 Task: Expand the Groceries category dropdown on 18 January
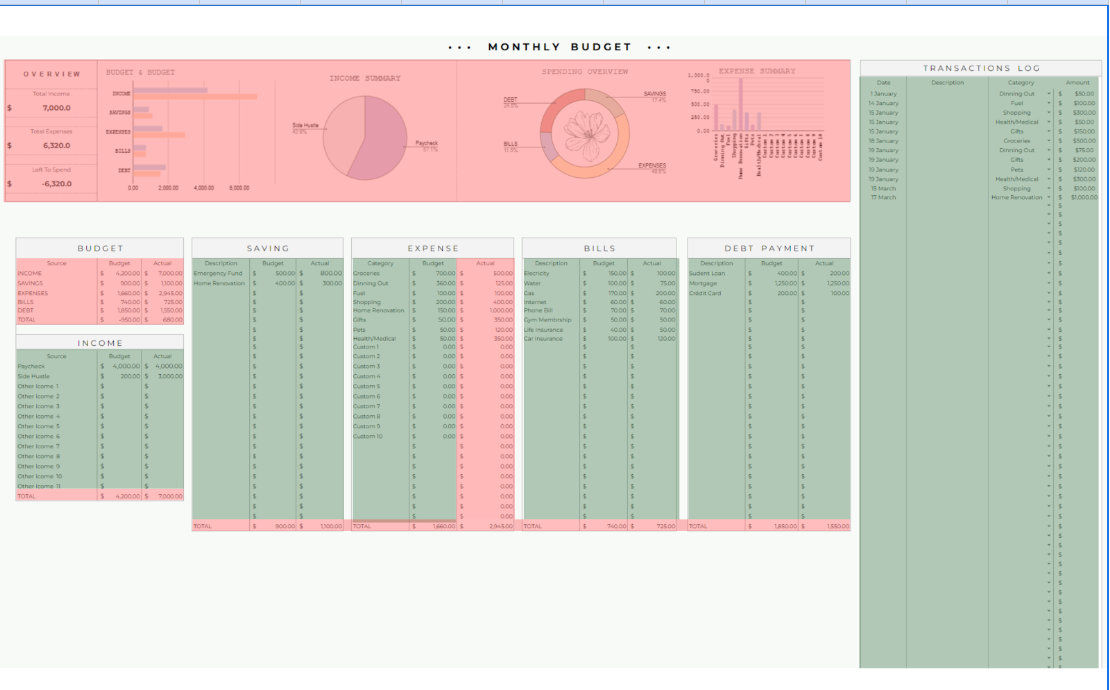pyautogui.click(x=1049, y=141)
